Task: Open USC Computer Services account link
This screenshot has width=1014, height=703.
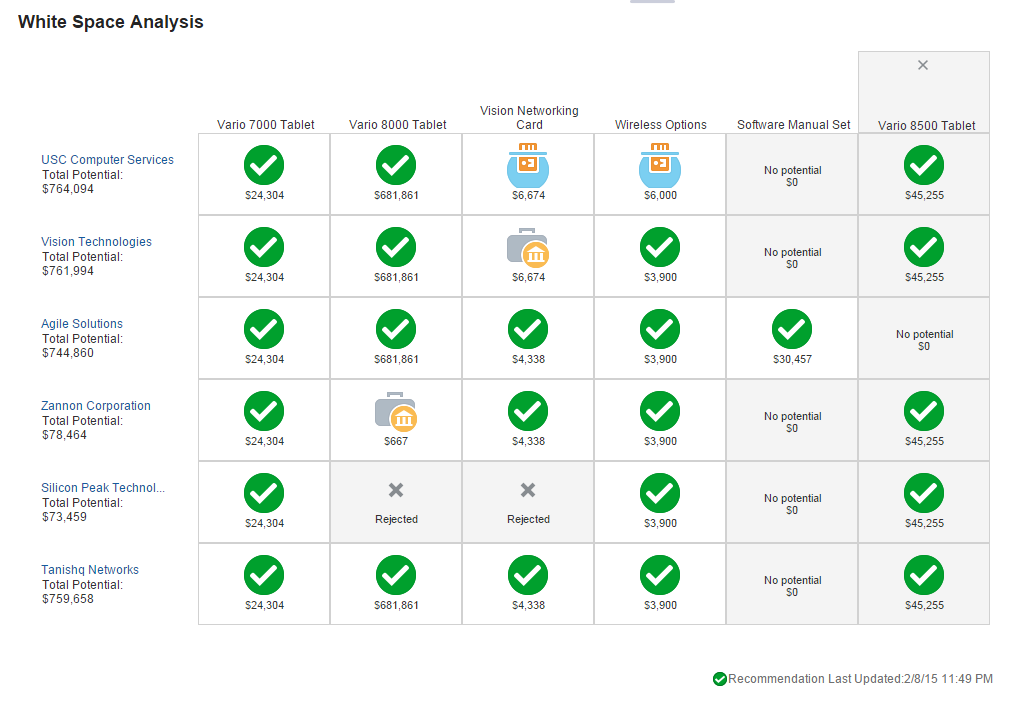Action: (x=107, y=160)
